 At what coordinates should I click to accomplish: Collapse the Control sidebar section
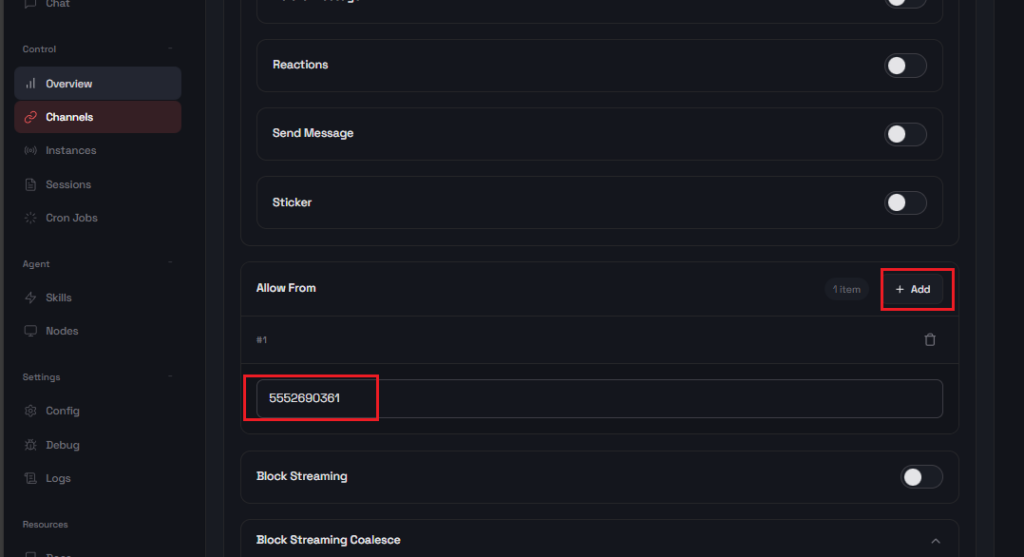tap(170, 49)
